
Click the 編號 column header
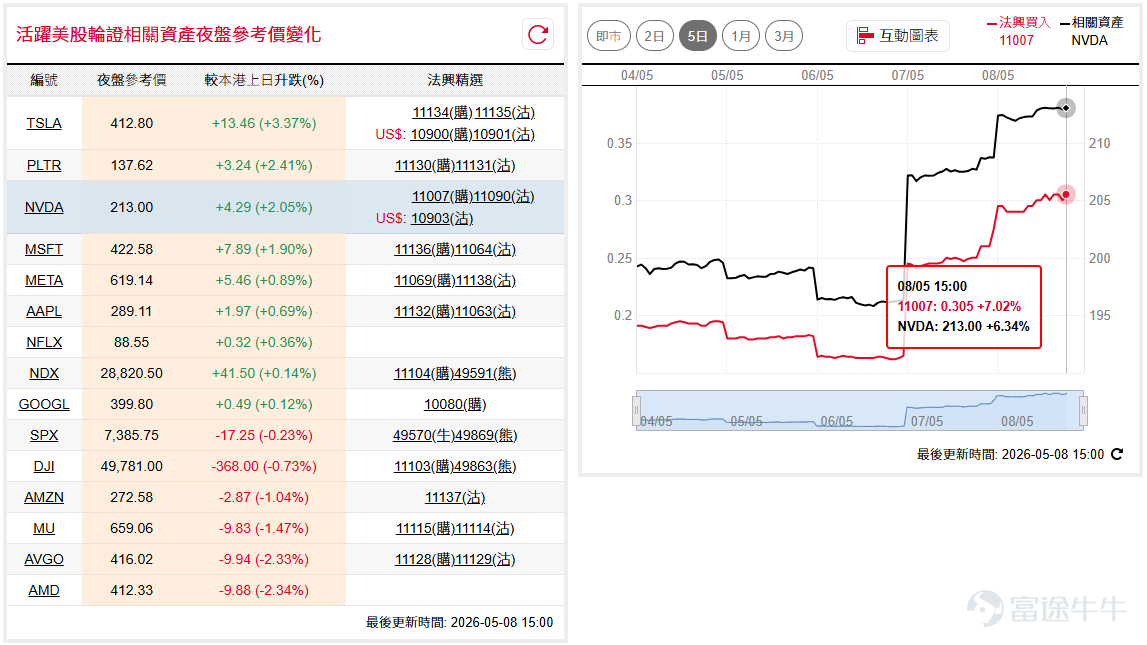(x=44, y=80)
